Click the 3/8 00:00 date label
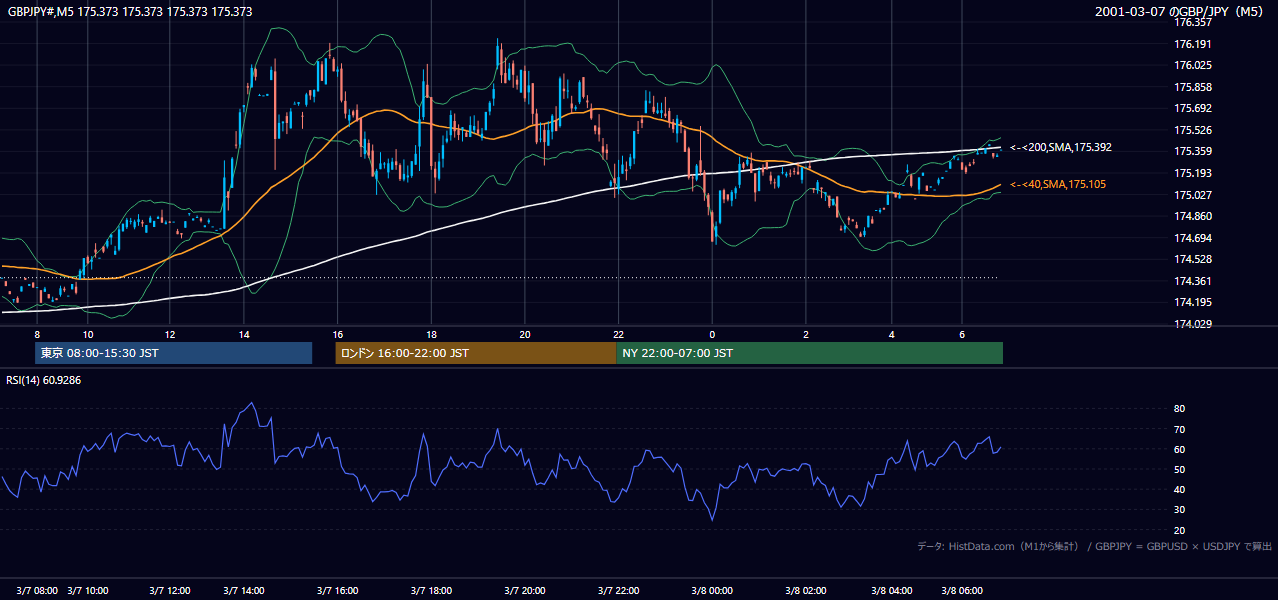1278x600 pixels. click(712, 591)
